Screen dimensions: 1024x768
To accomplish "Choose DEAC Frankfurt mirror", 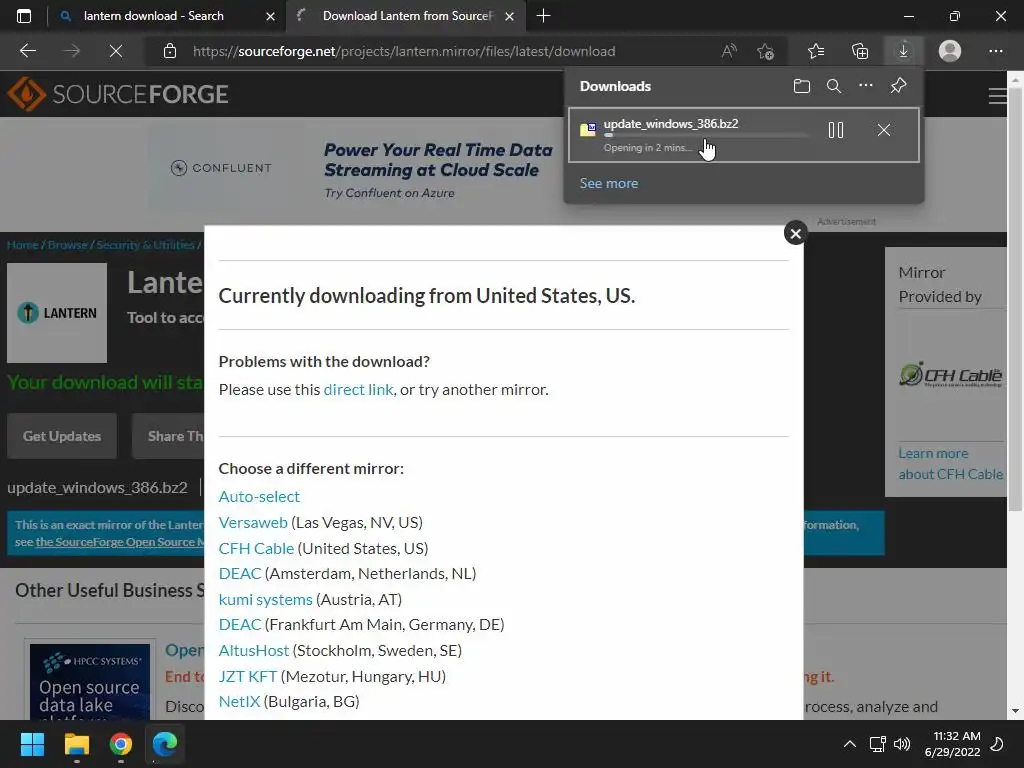I will point(240,624).
